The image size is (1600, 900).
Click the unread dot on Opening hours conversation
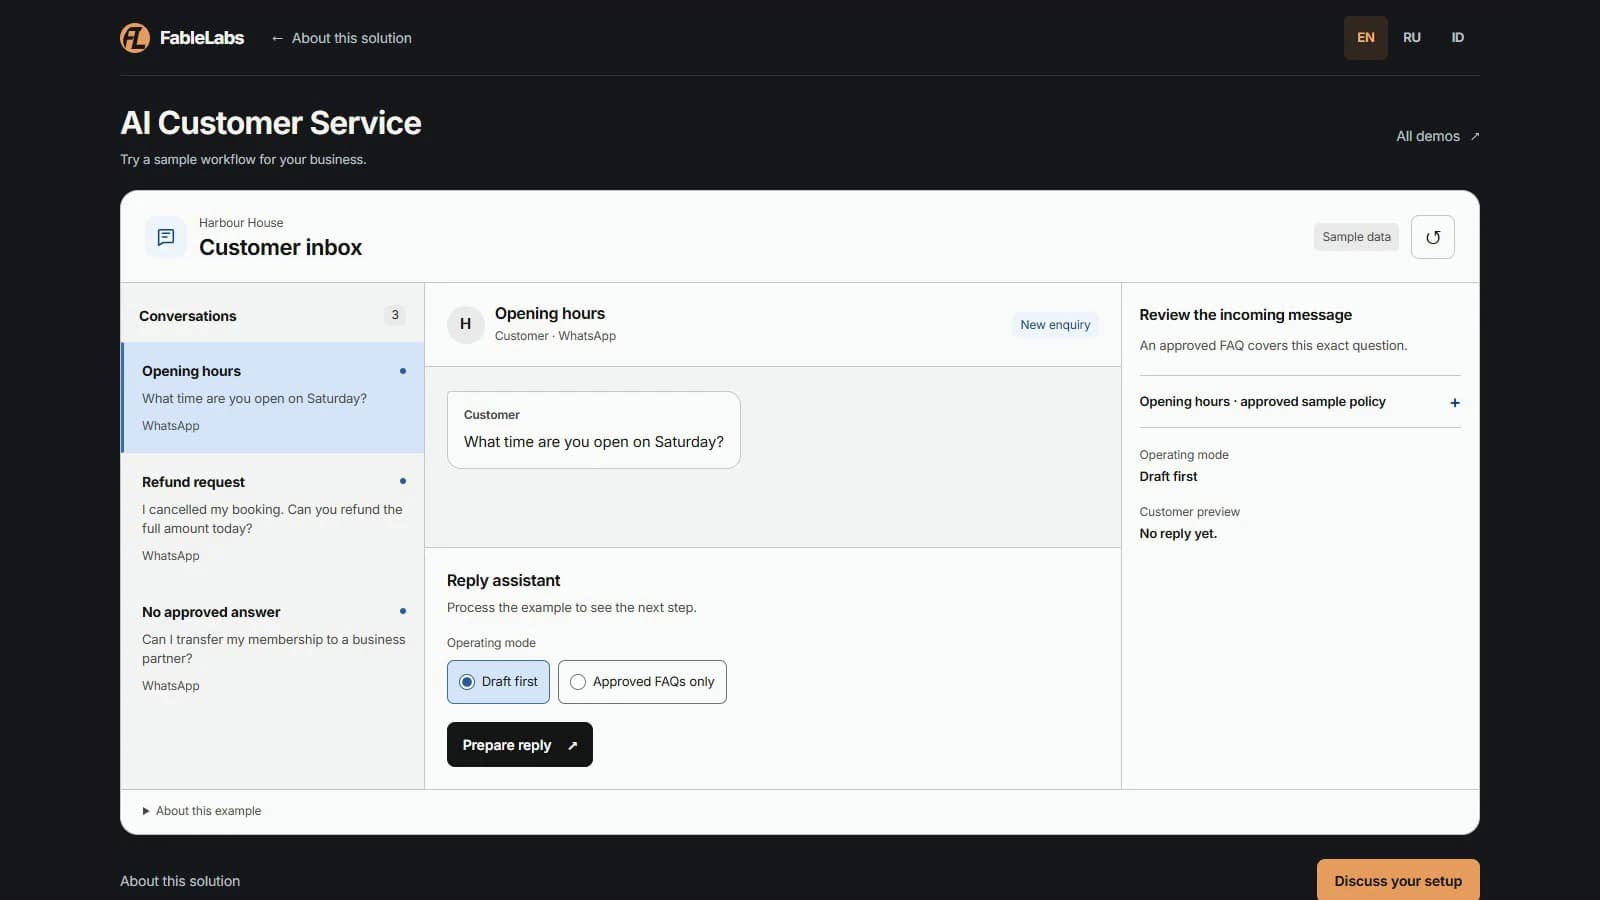point(403,371)
